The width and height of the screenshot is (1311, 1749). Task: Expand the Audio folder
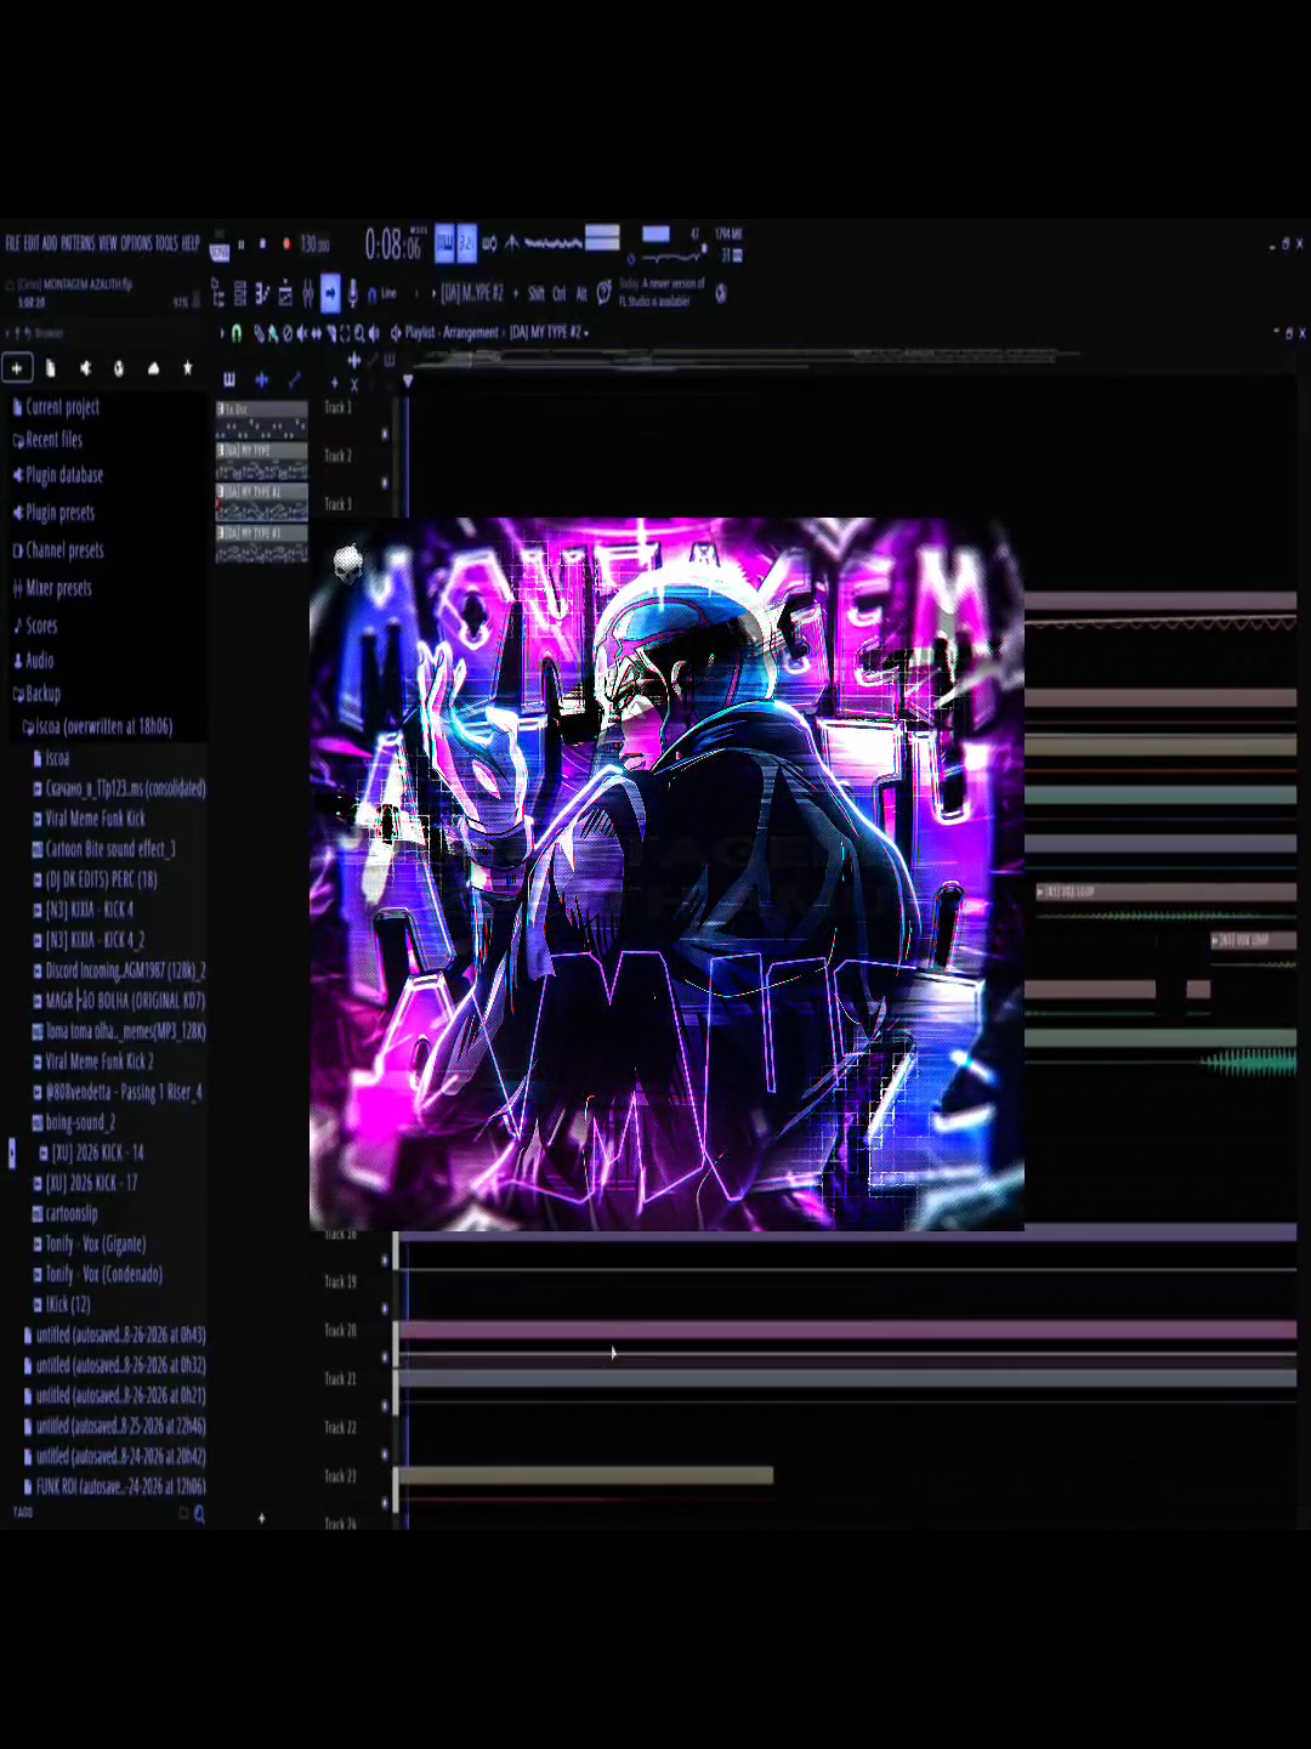point(33,661)
